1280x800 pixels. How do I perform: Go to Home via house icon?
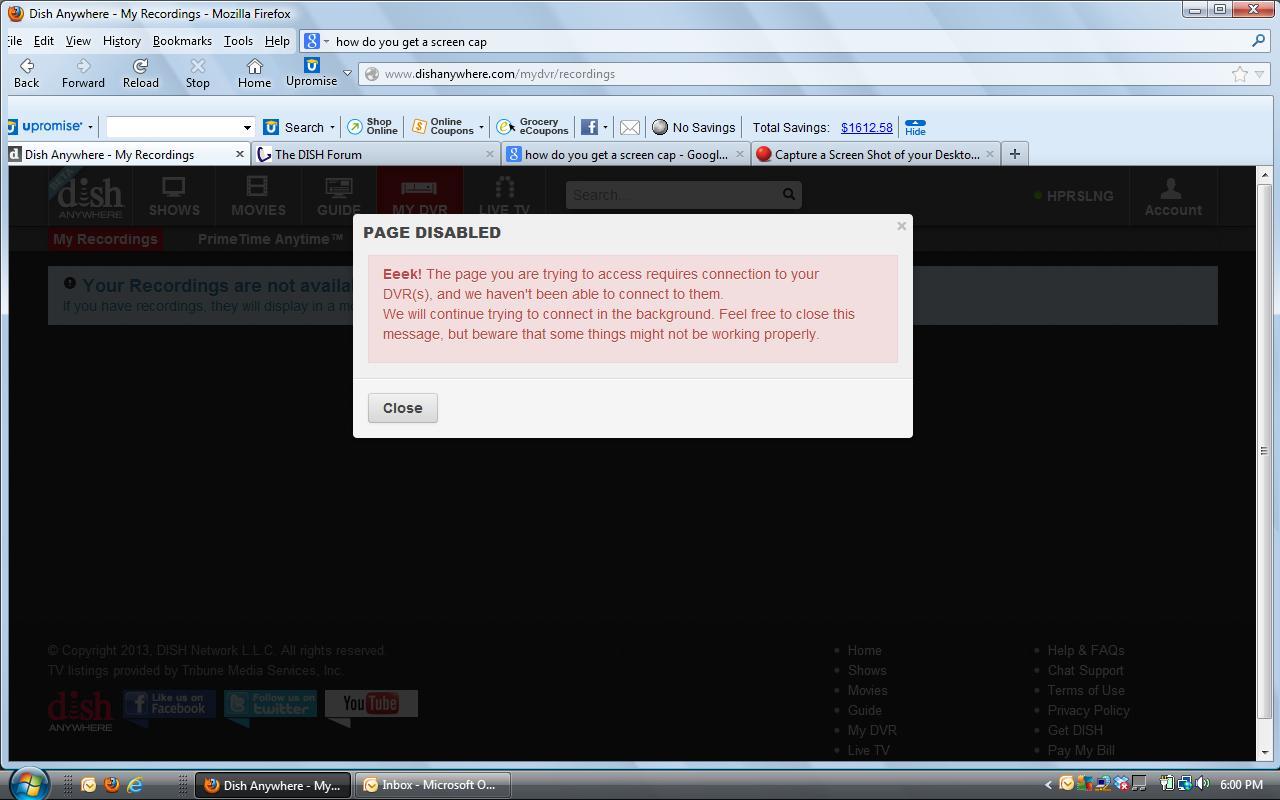[x=254, y=73]
